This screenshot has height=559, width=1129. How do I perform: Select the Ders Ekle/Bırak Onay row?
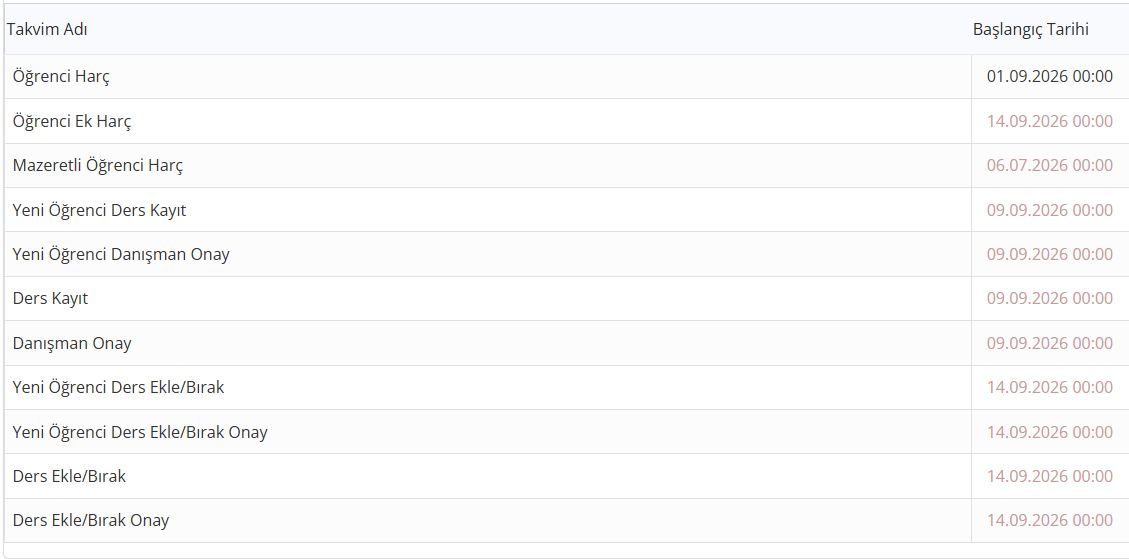tap(567, 520)
